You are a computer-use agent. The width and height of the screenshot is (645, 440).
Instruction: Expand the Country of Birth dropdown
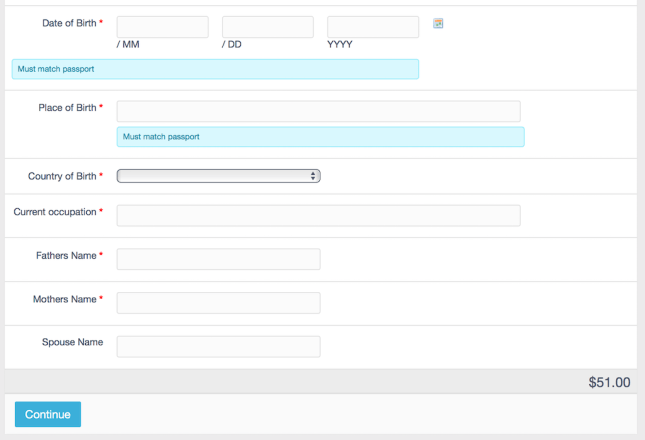(218, 176)
